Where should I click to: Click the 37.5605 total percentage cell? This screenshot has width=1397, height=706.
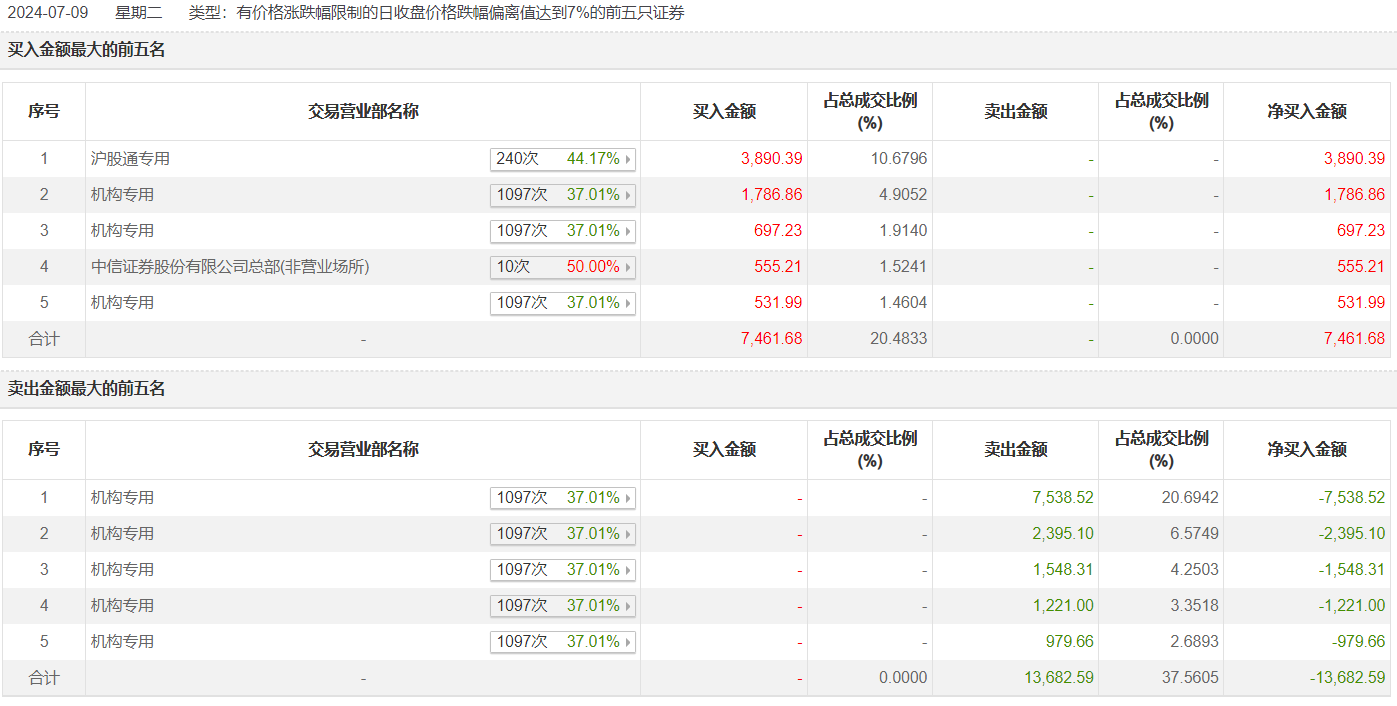point(1190,678)
